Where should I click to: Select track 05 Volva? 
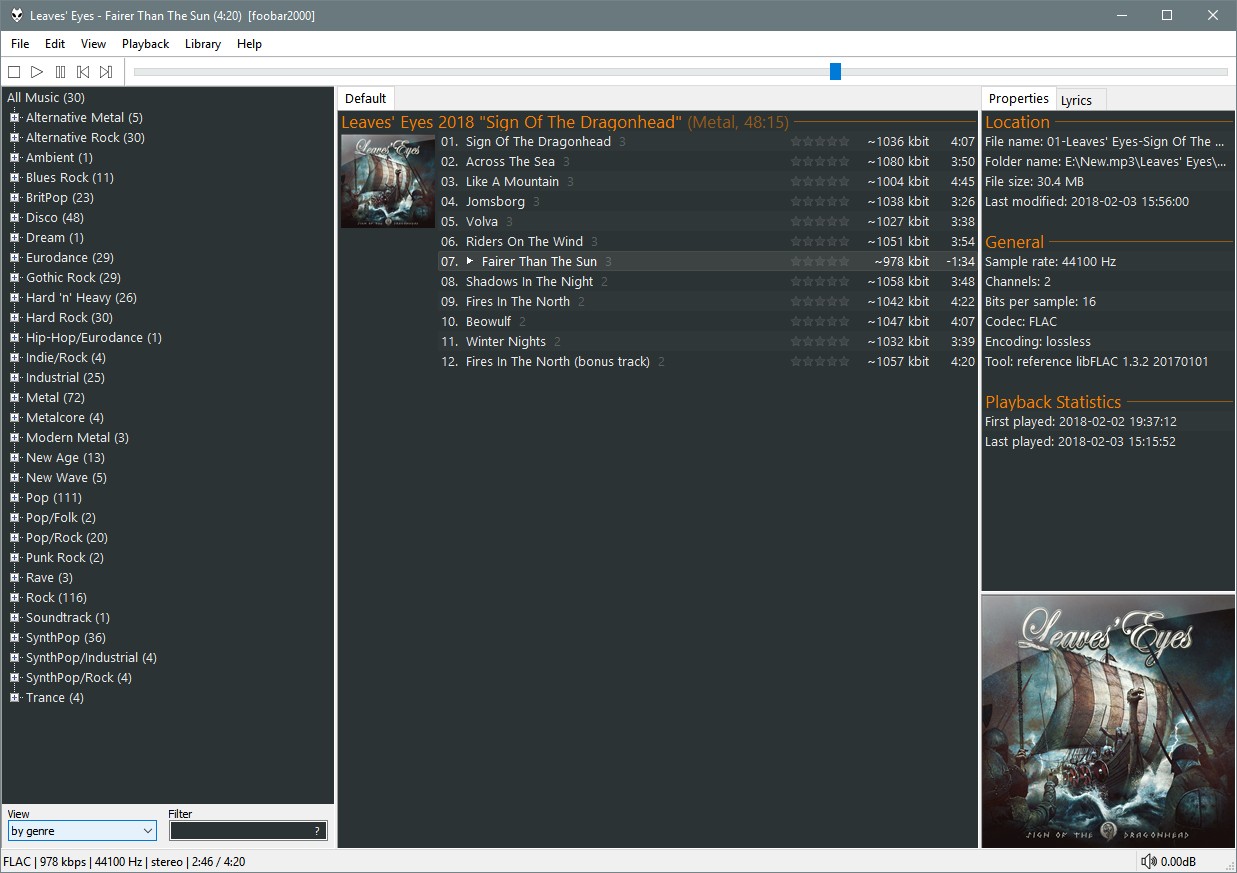point(707,222)
